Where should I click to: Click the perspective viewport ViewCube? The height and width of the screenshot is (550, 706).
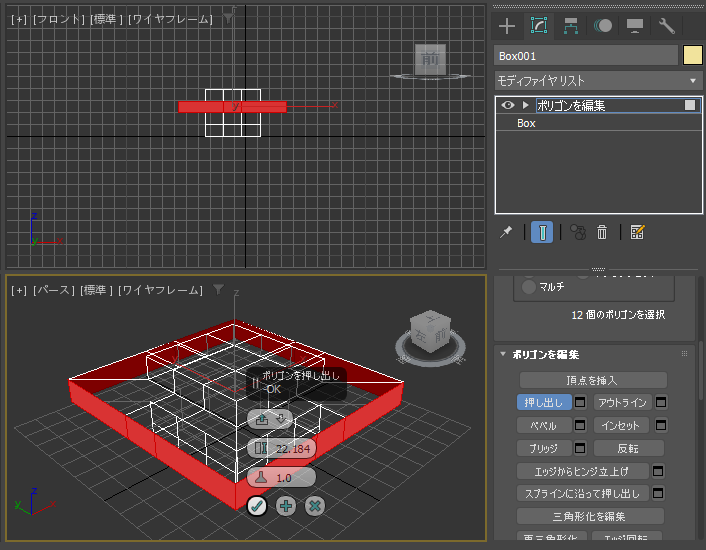430,332
